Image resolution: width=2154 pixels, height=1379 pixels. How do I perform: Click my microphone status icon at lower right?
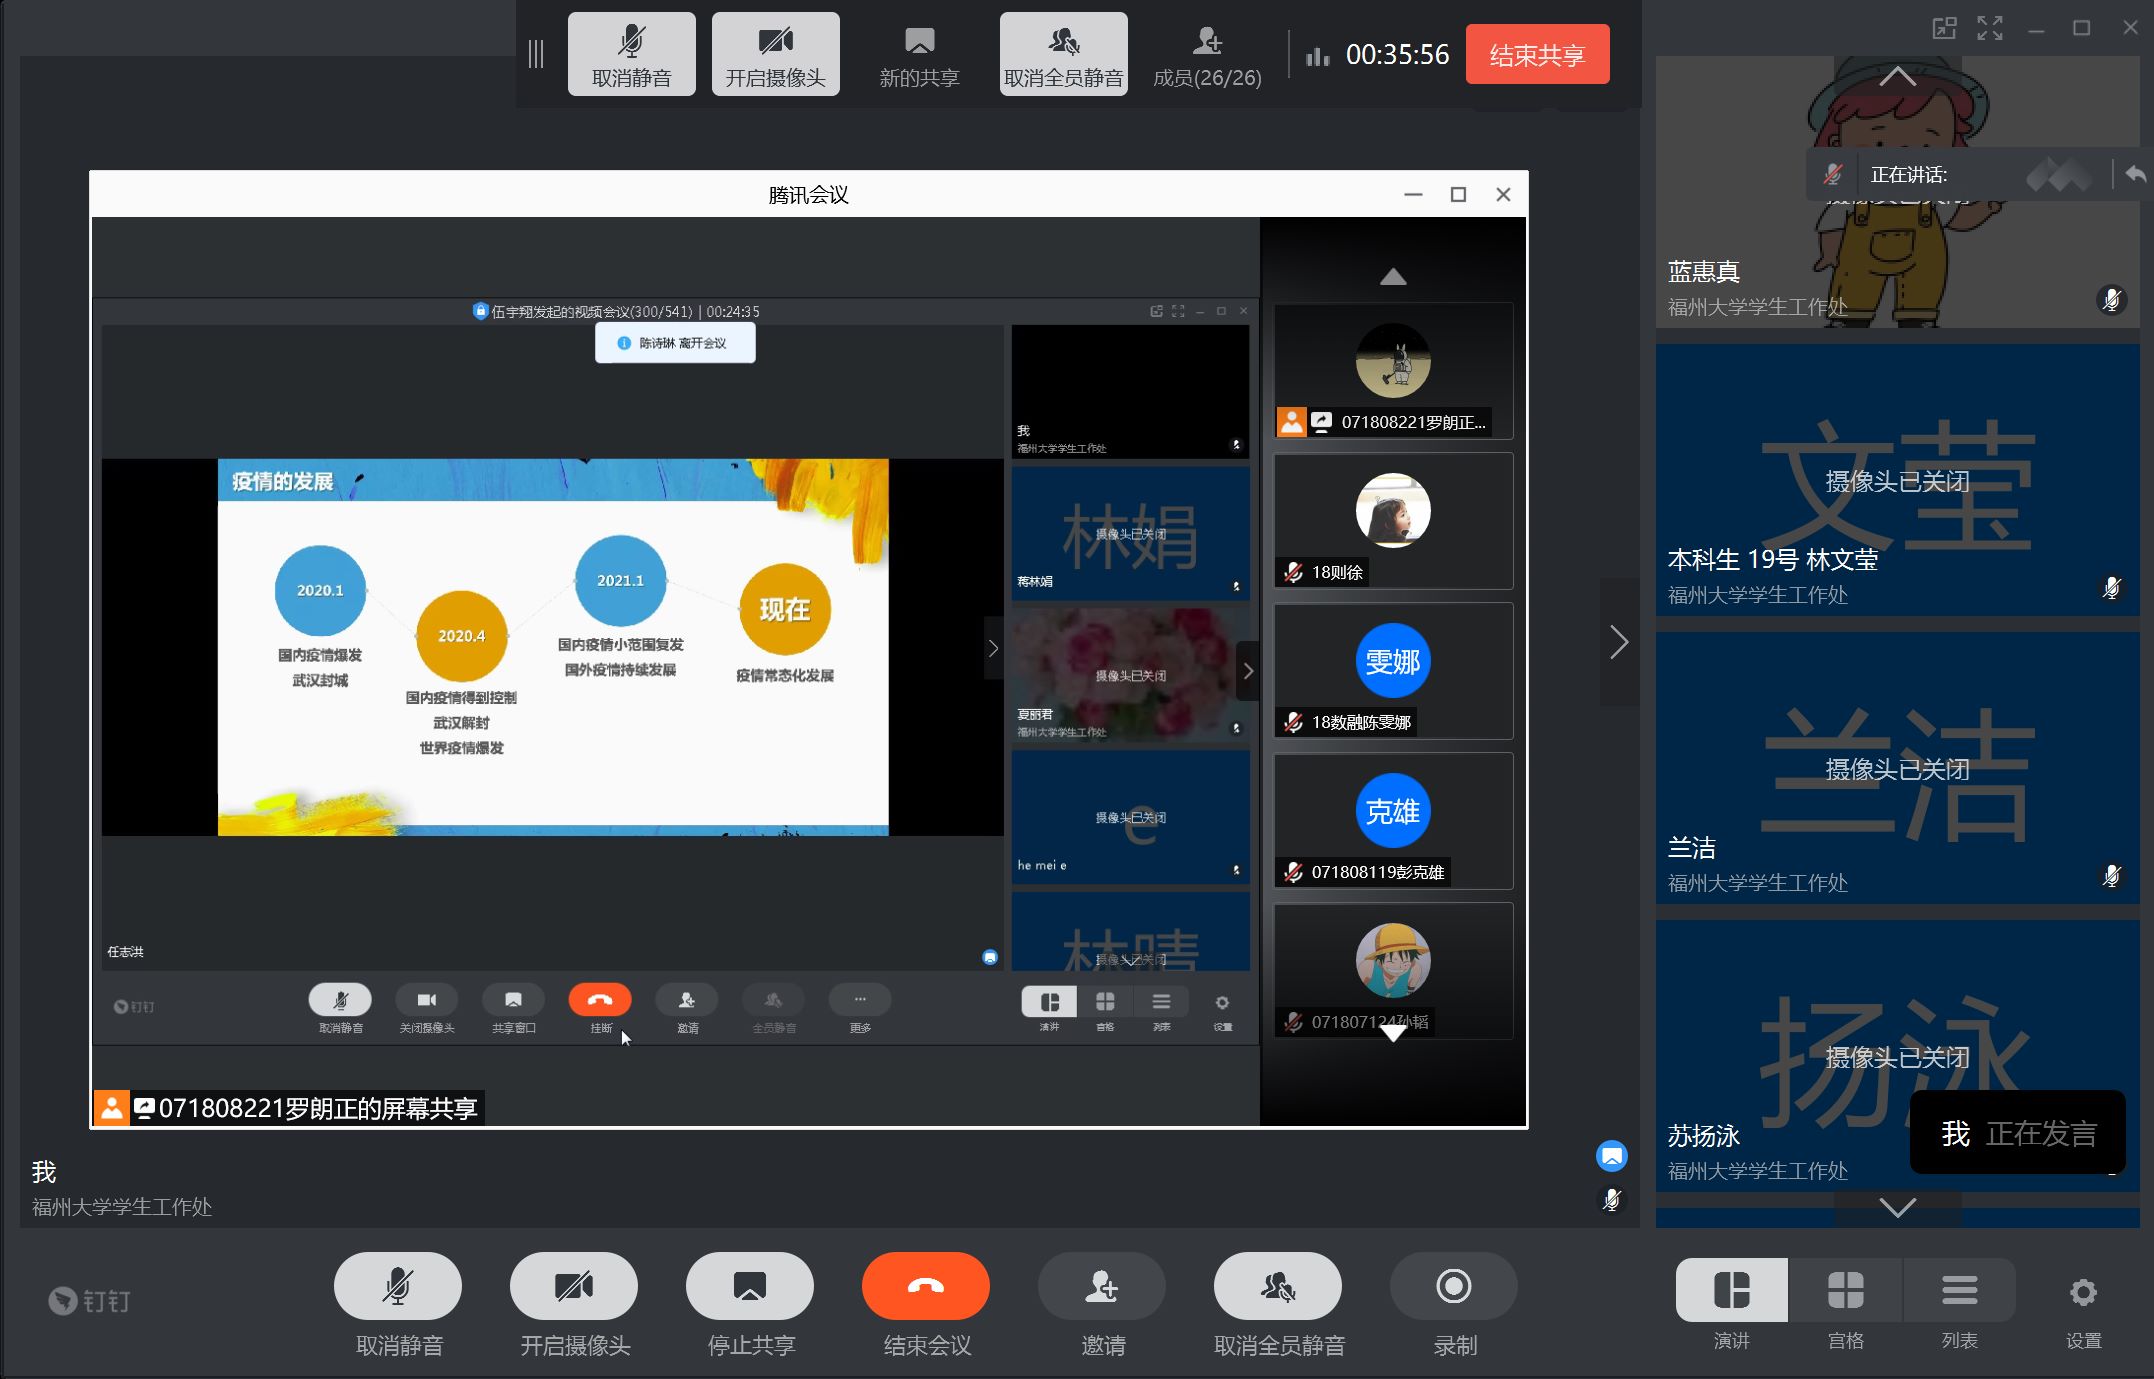(1612, 1200)
